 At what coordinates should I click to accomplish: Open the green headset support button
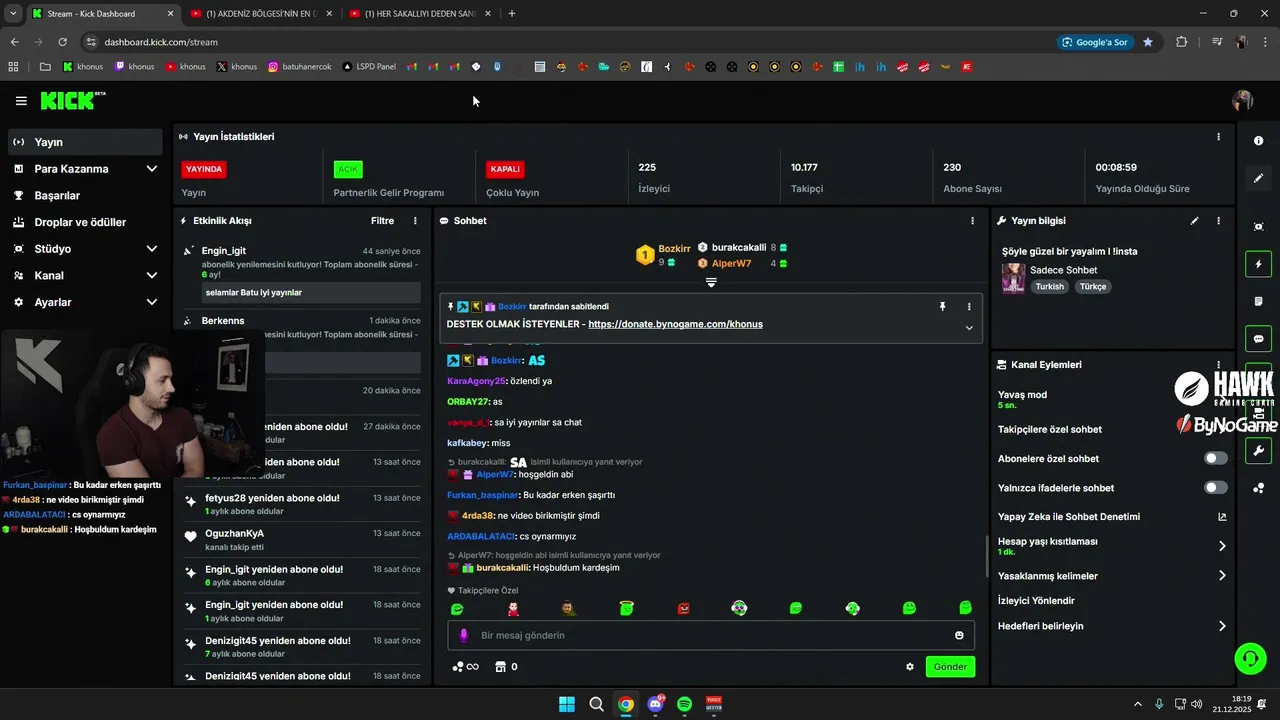[x=1250, y=658]
